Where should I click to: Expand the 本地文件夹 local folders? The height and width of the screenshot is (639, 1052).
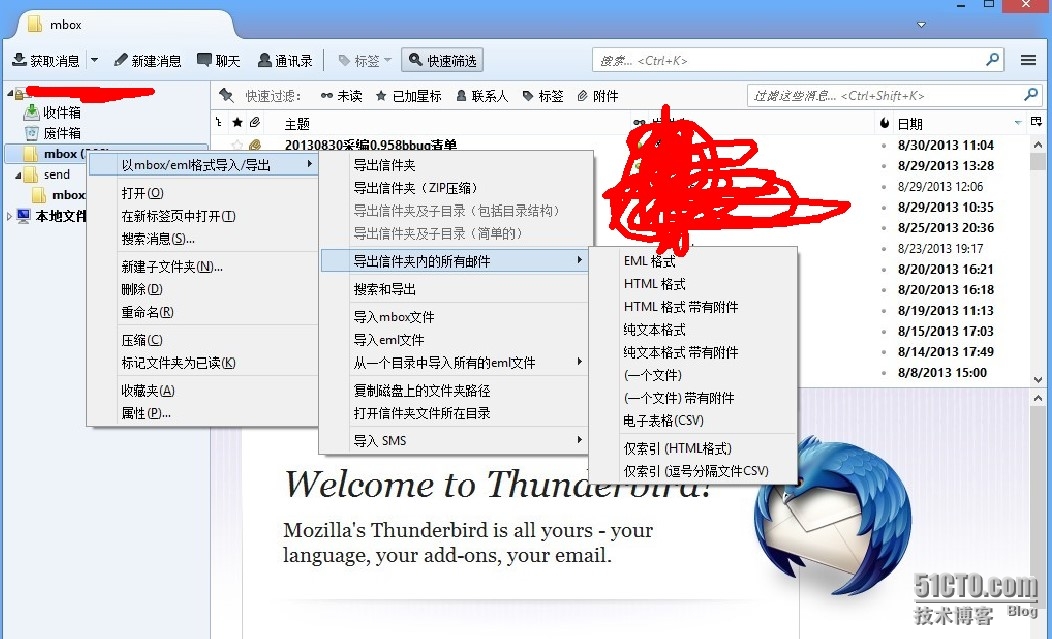pos(9,216)
